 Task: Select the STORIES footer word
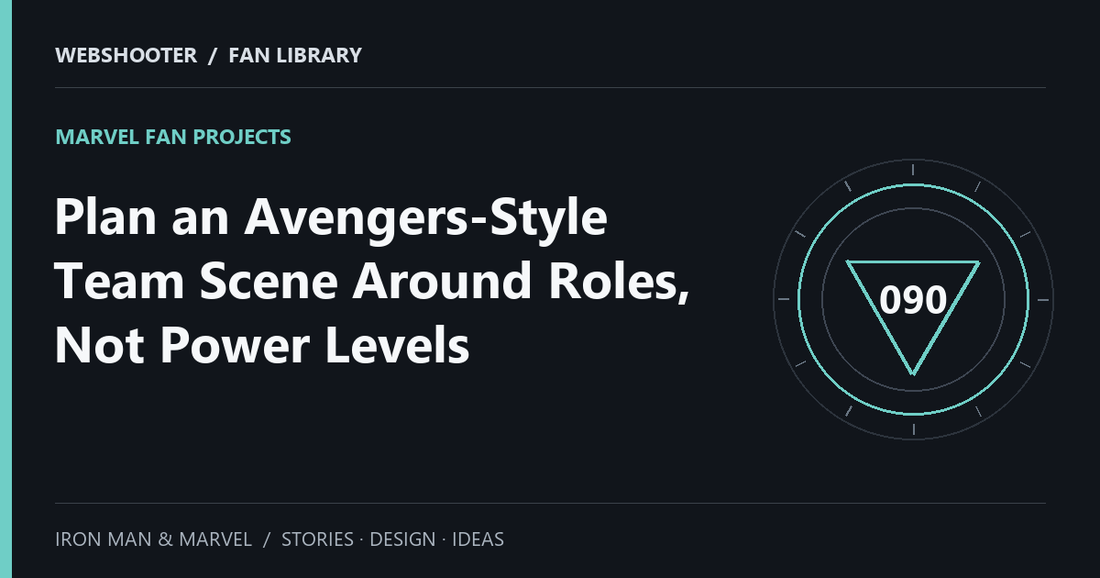[317, 539]
